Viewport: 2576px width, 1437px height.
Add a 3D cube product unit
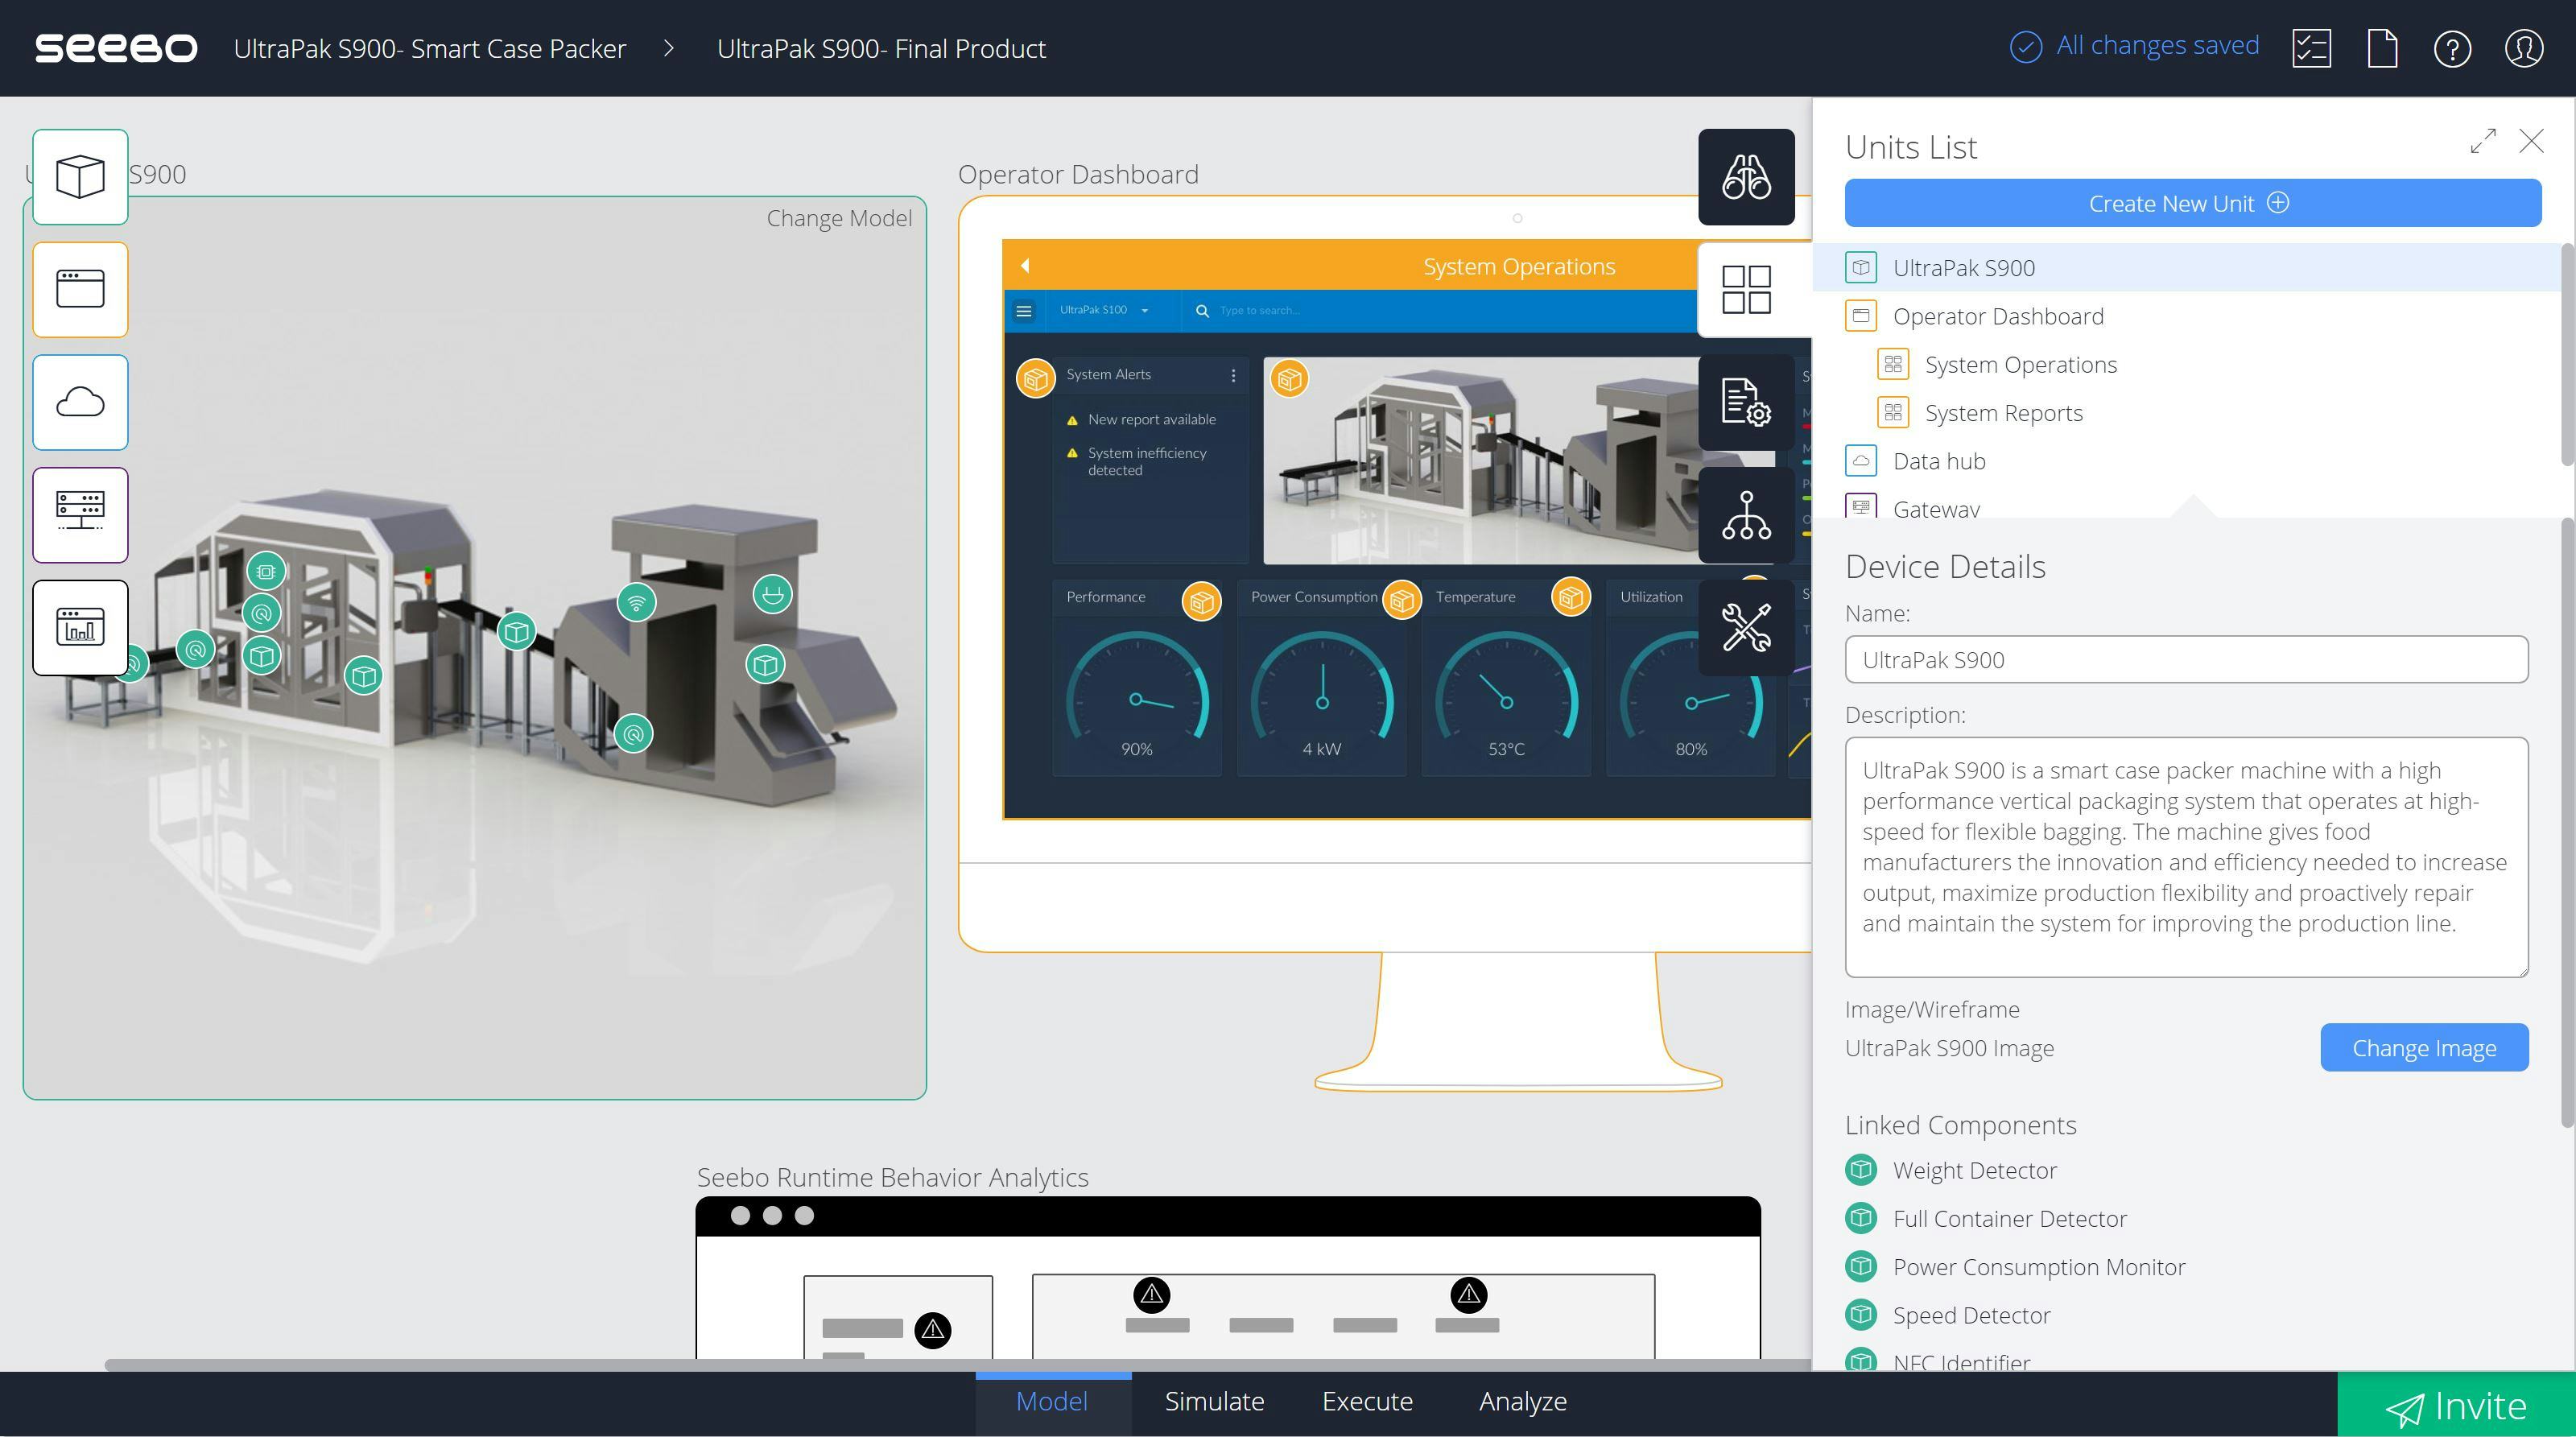tap(80, 177)
